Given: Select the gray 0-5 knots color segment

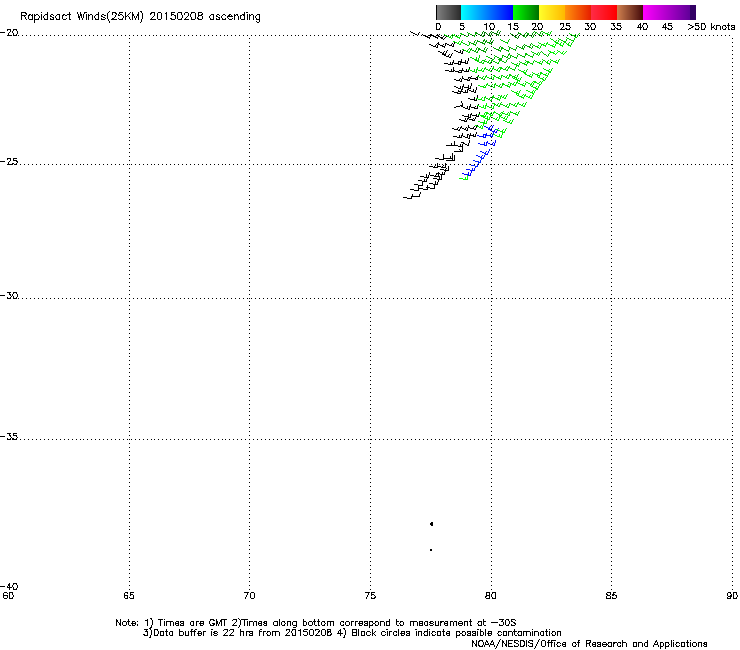Looking at the screenshot, I should tap(448, 12).
